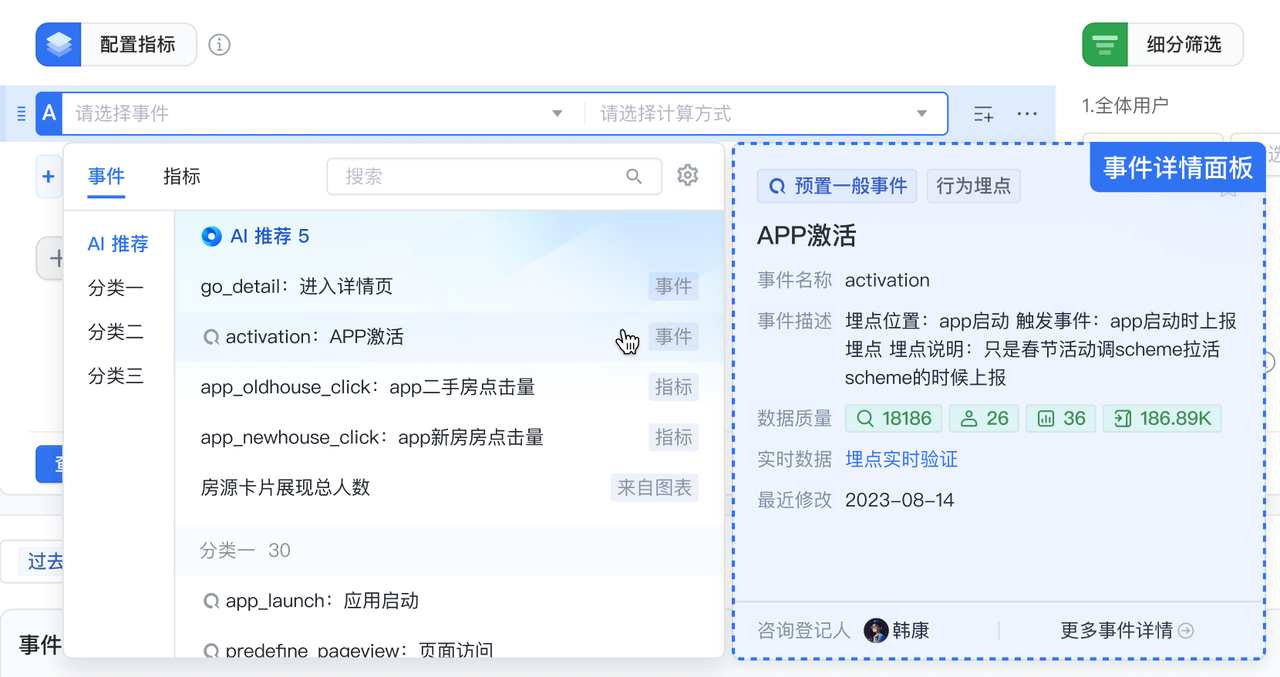Switch to the 指标 tab
This screenshot has height=677, width=1280.
coord(182,177)
